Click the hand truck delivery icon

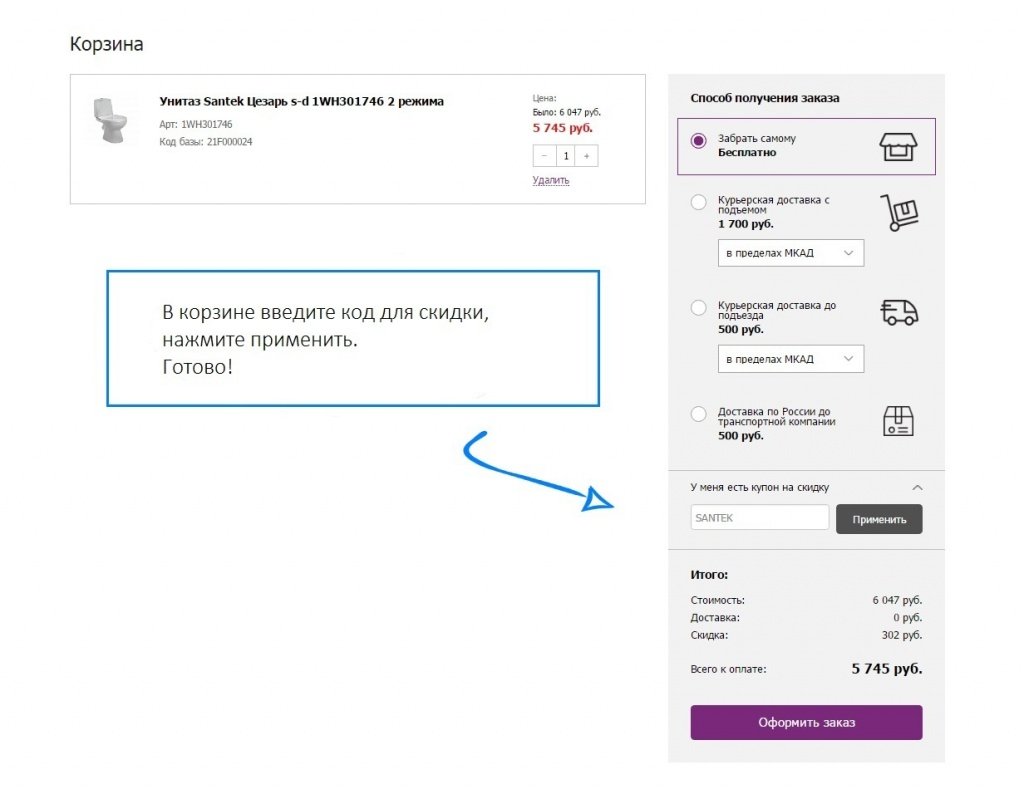[x=899, y=213]
